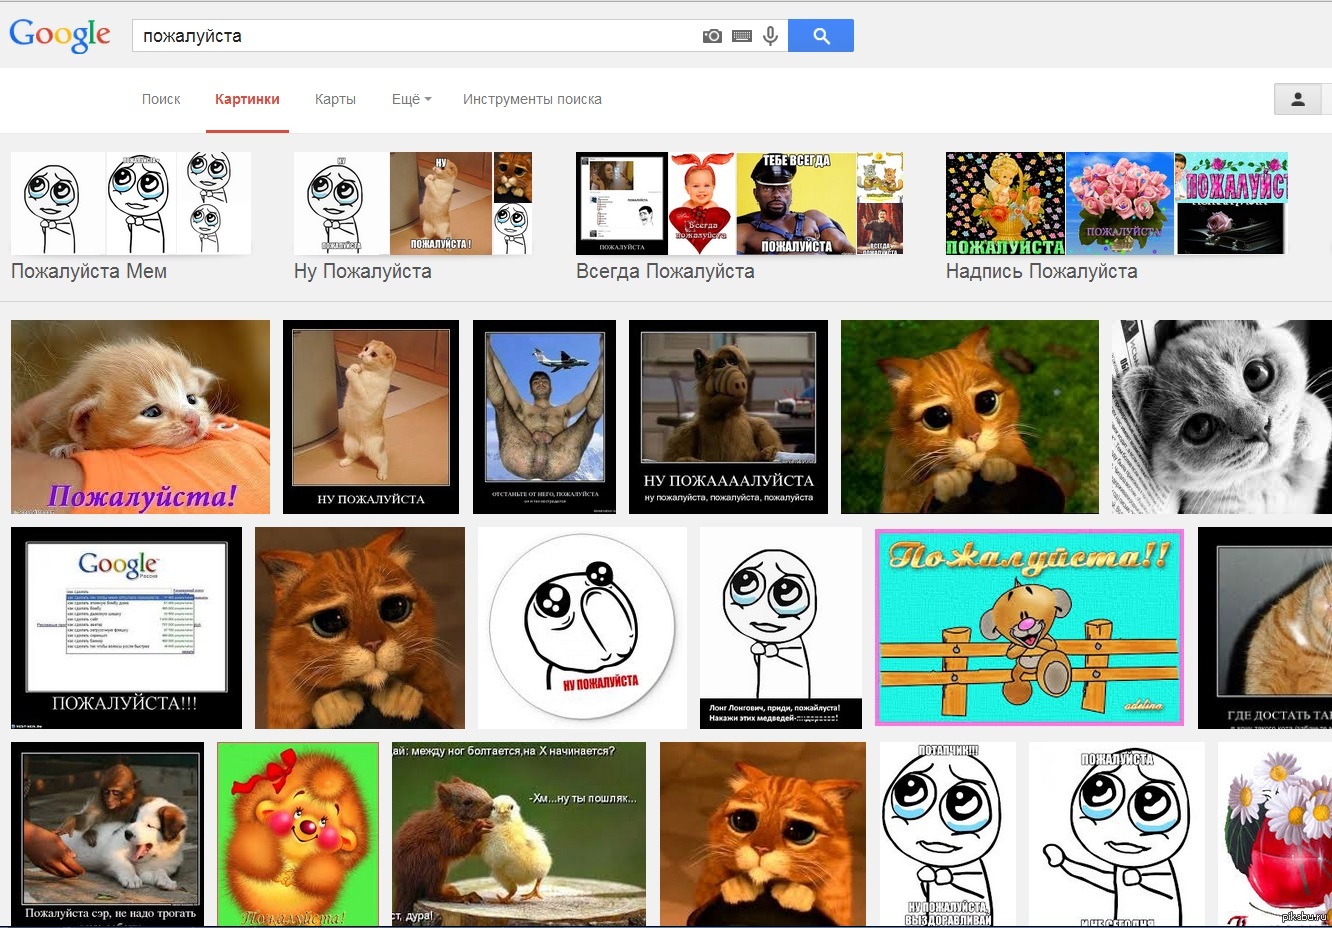Image resolution: width=1332 pixels, height=928 pixels.
Task: Open search by image camera icon
Action: tap(712, 36)
